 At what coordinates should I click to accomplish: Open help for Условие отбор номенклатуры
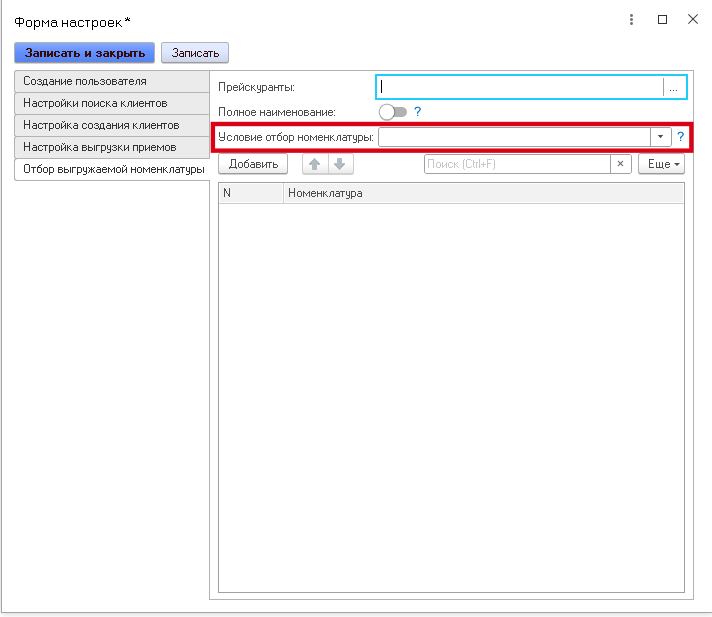[x=680, y=137]
